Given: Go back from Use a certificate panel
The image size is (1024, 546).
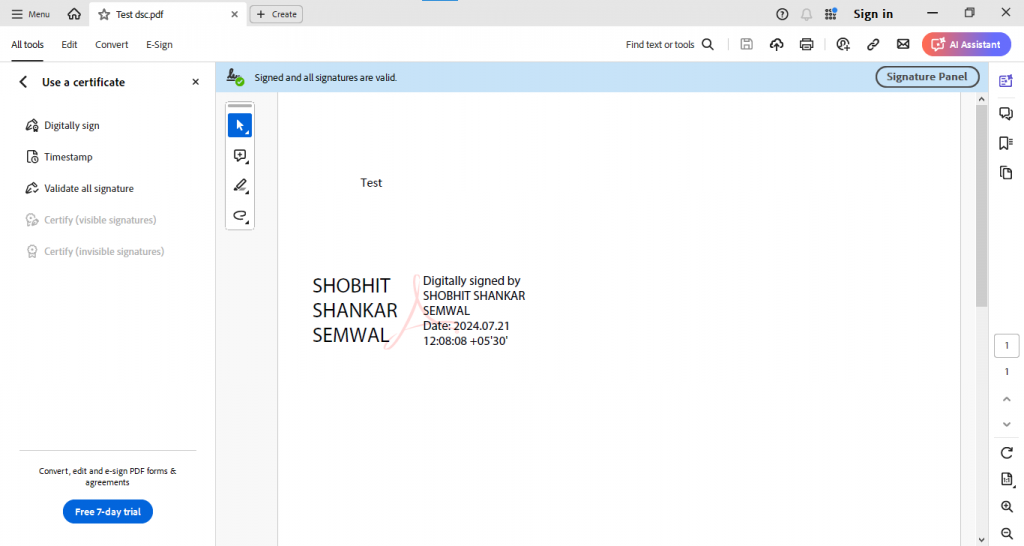Looking at the screenshot, I should pos(24,82).
